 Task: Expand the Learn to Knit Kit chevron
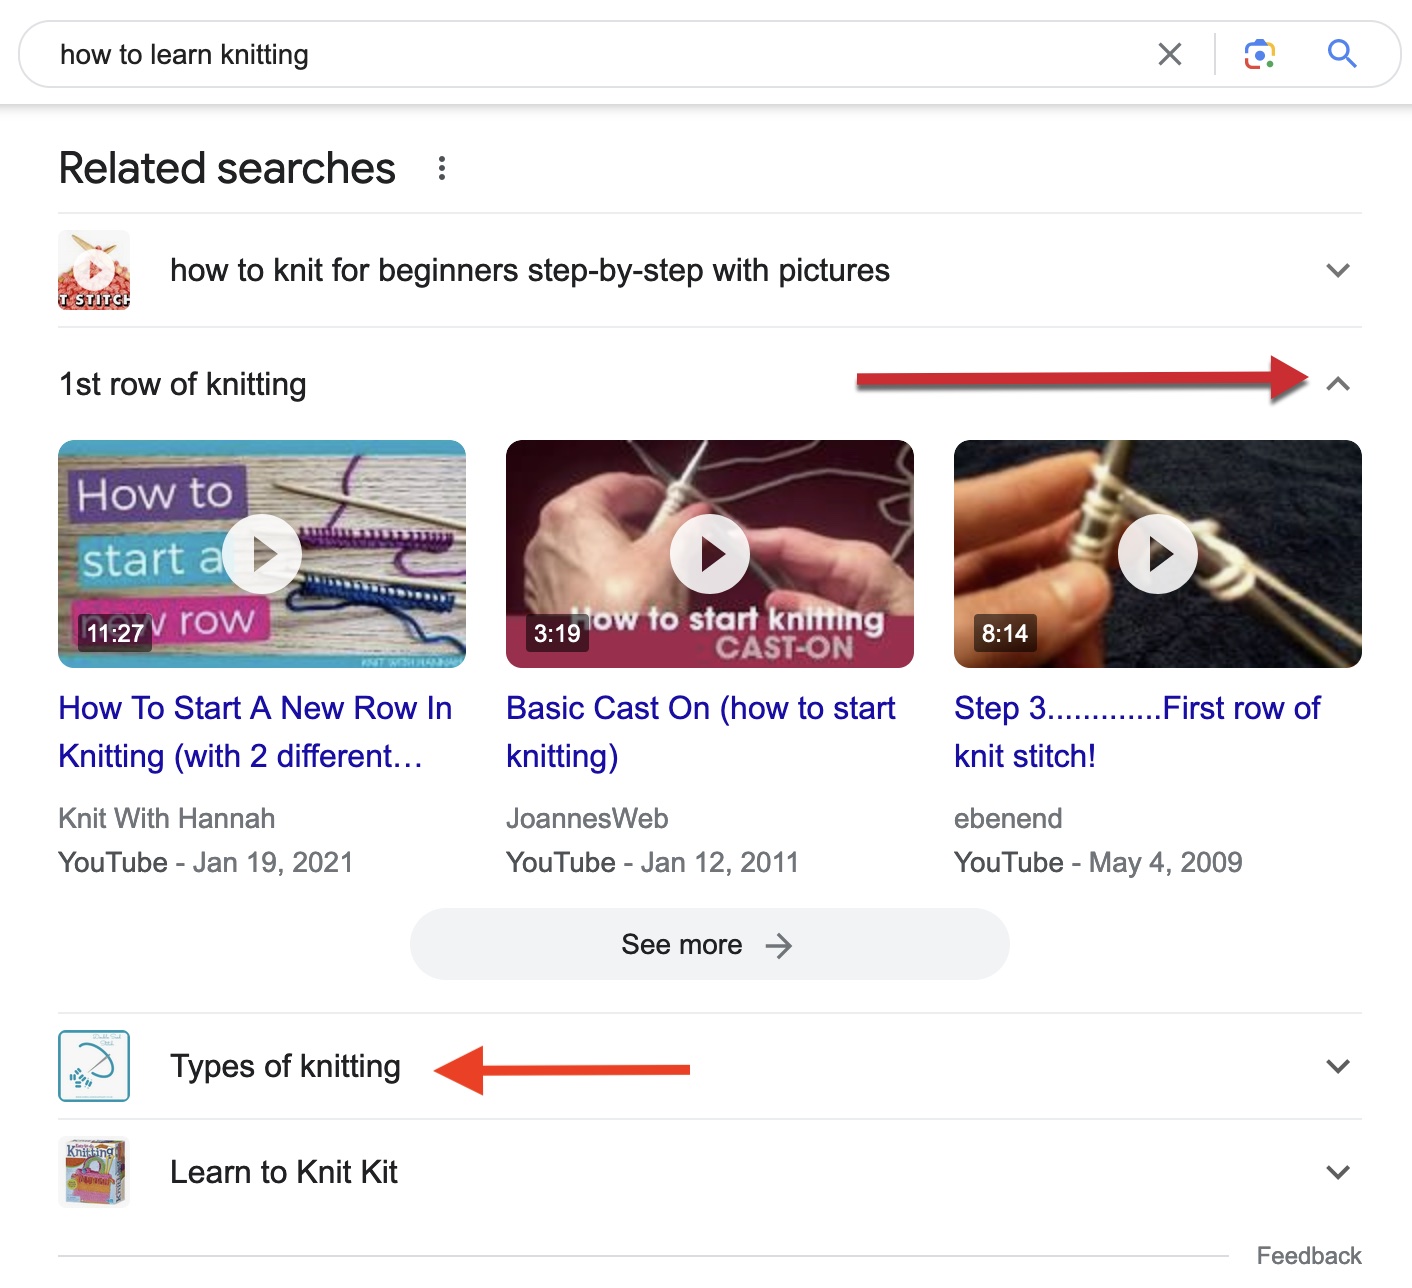[x=1337, y=1172]
